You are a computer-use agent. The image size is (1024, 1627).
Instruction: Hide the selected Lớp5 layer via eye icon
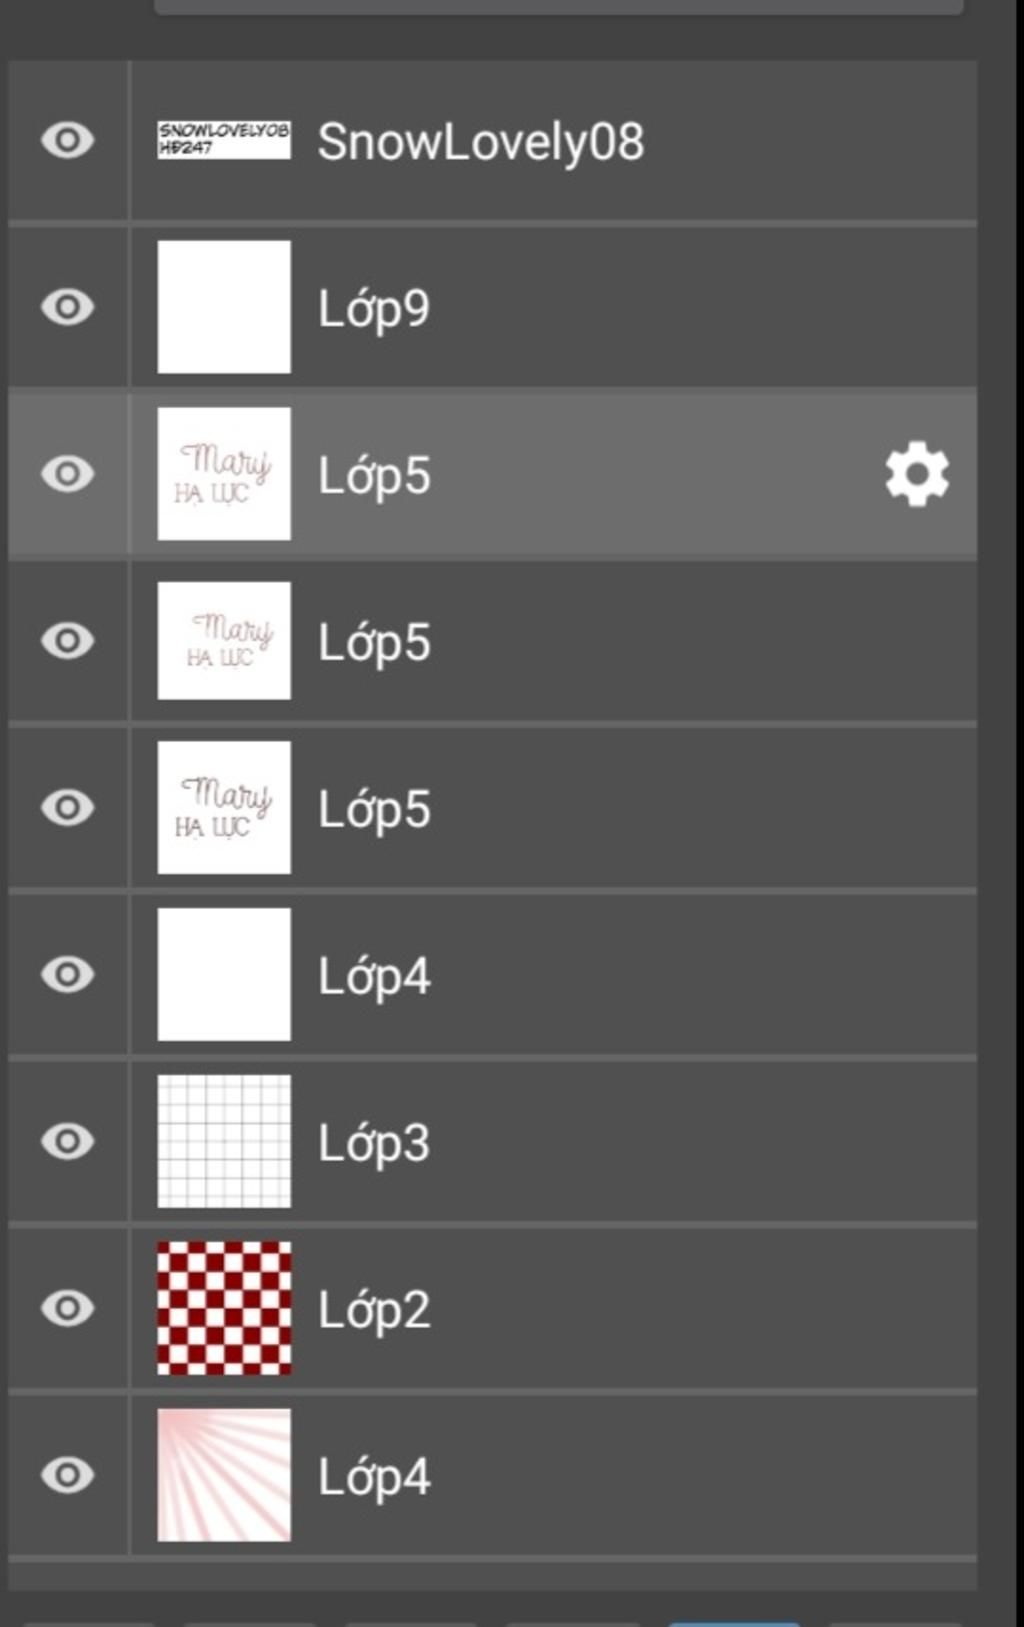pos(67,474)
